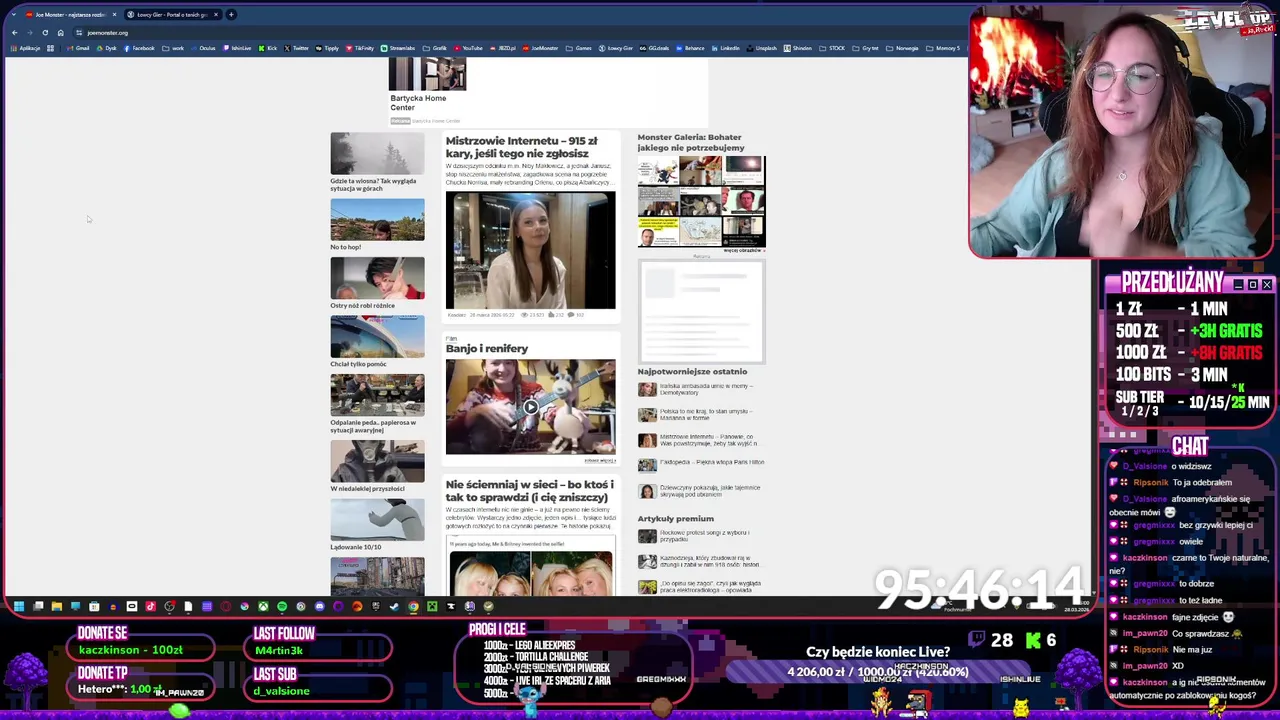
Task: Open the GG.deals bookmark
Action: 655,48
